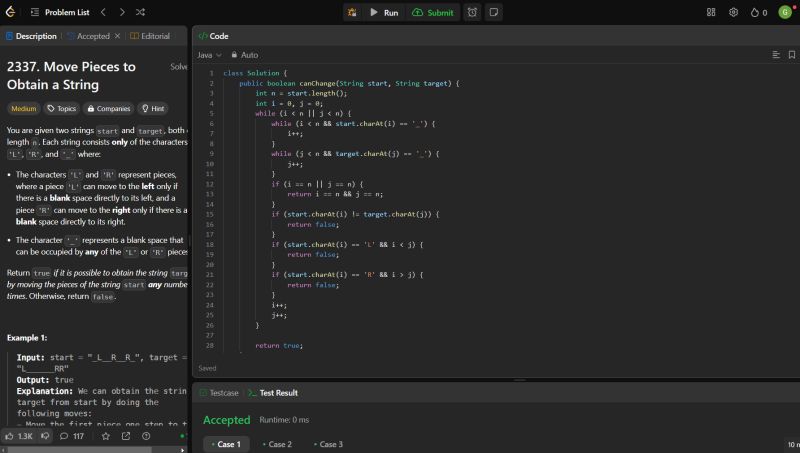This screenshot has width=800, height=453.
Task: Click line 2 canChange method signature
Action: [x=349, y=83]
